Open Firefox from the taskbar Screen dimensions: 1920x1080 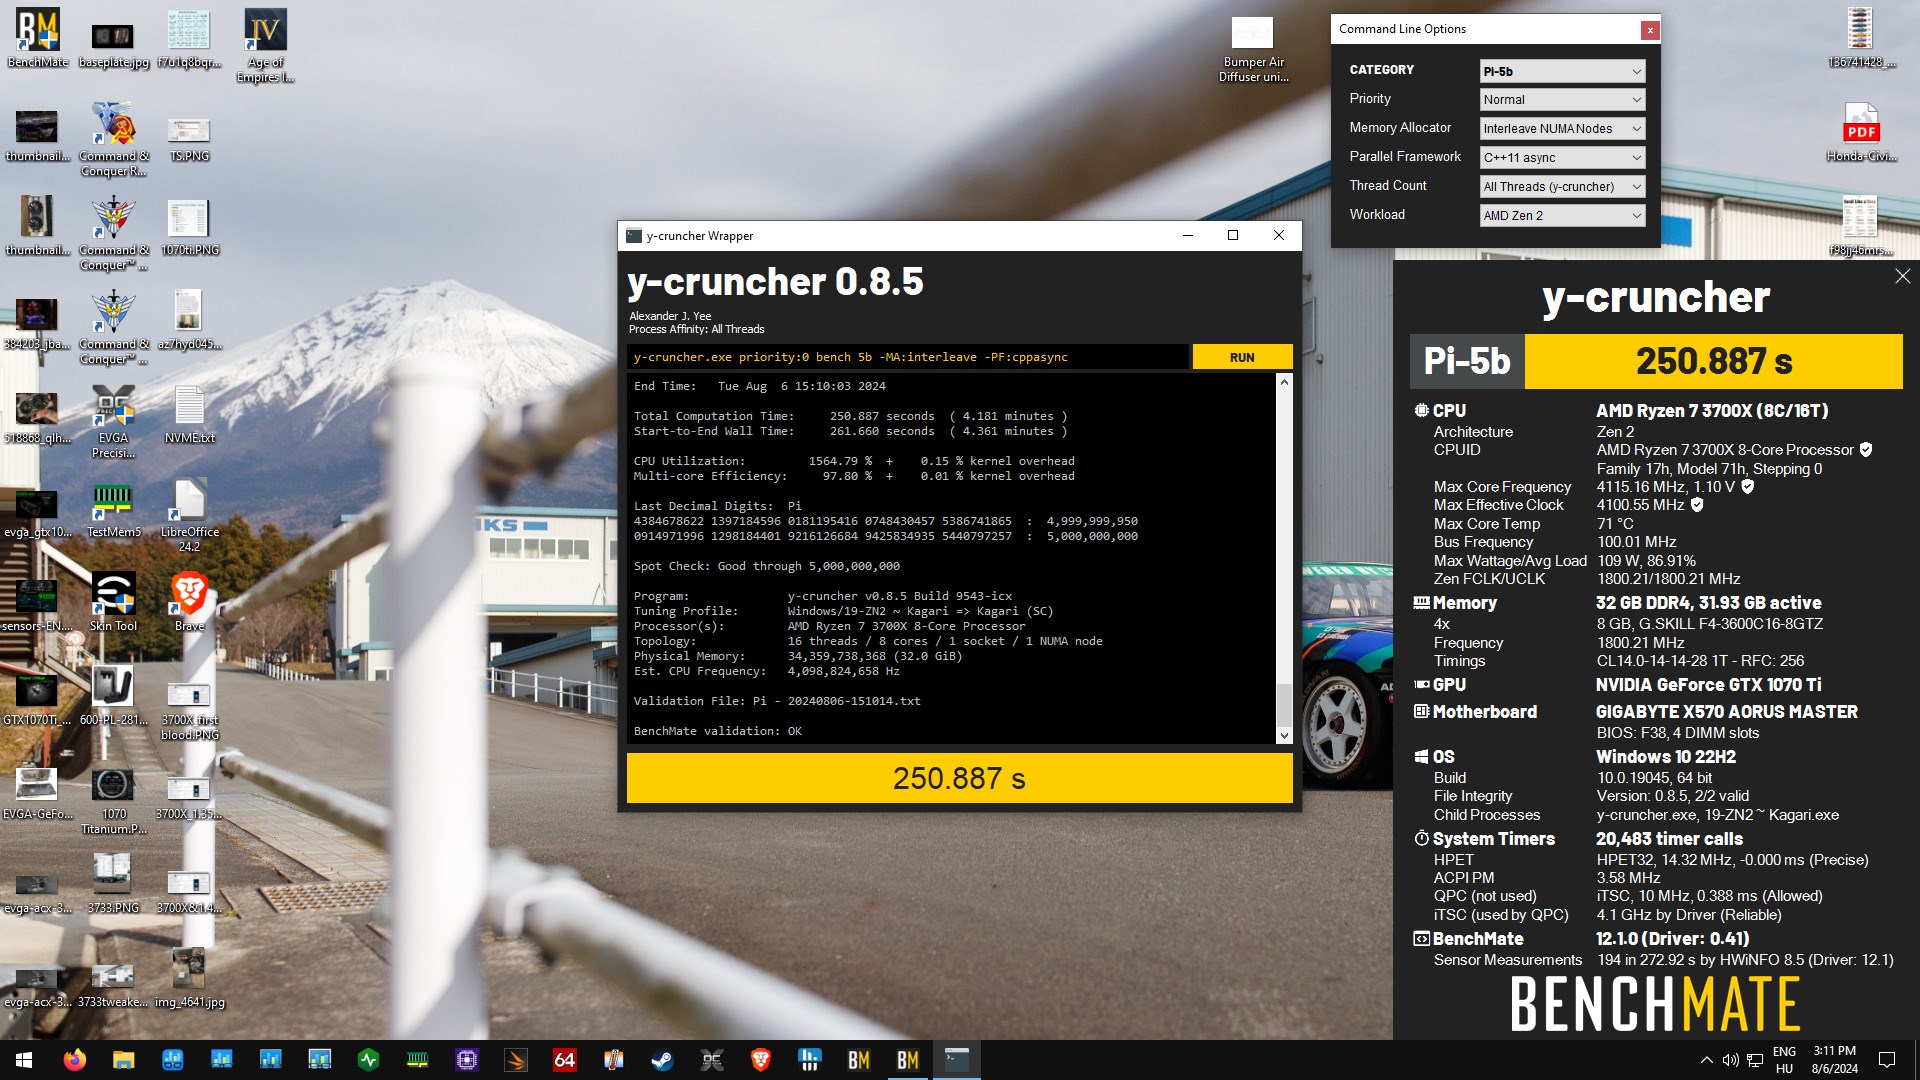[74, 1060]
